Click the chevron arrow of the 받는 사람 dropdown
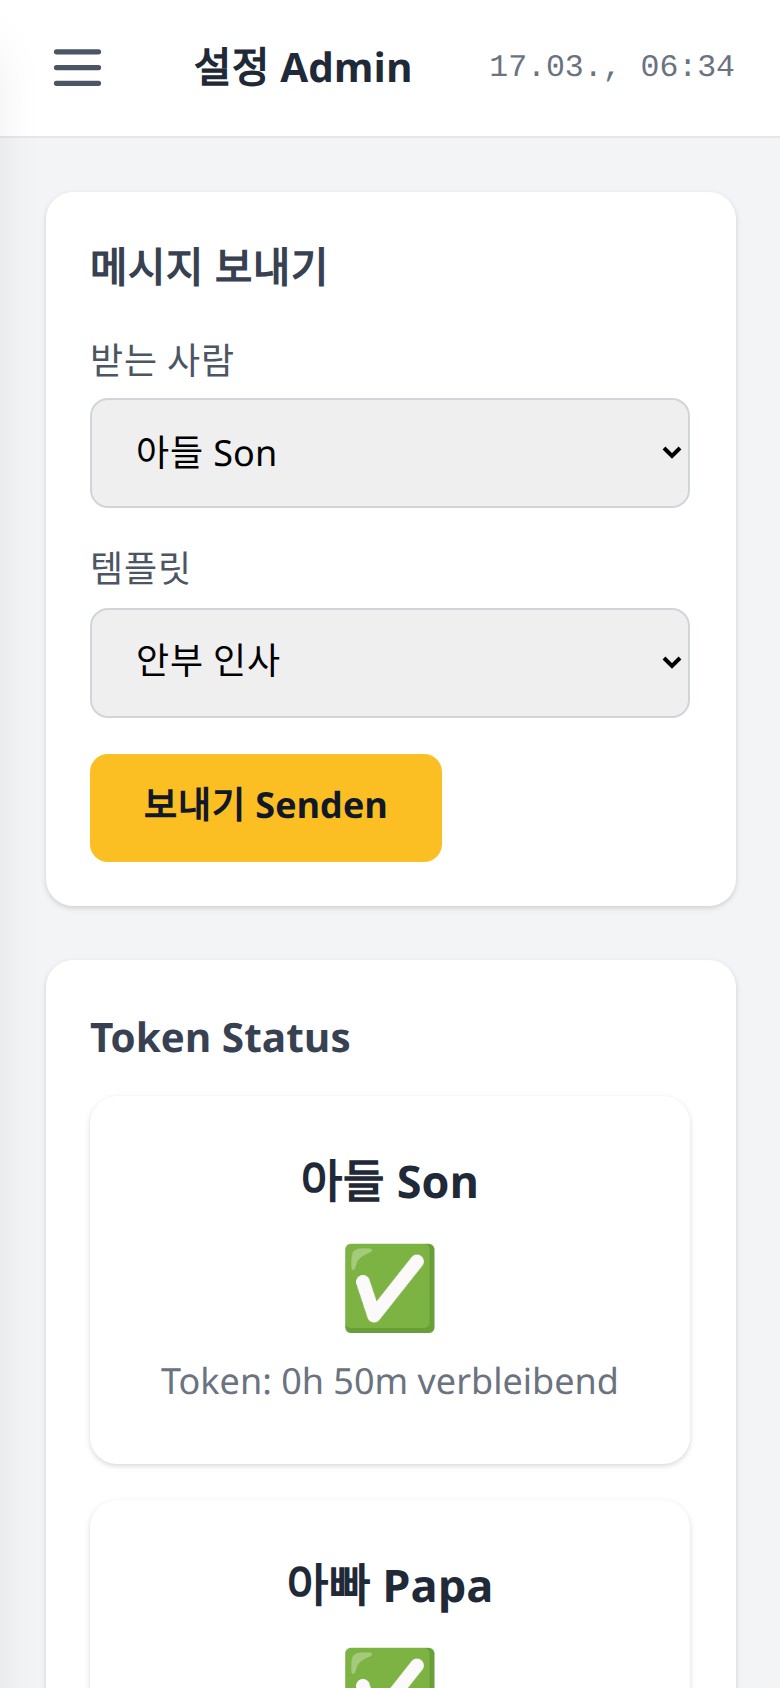The height and width of the screenshot is (1688, 780). (x=671, y=452)
